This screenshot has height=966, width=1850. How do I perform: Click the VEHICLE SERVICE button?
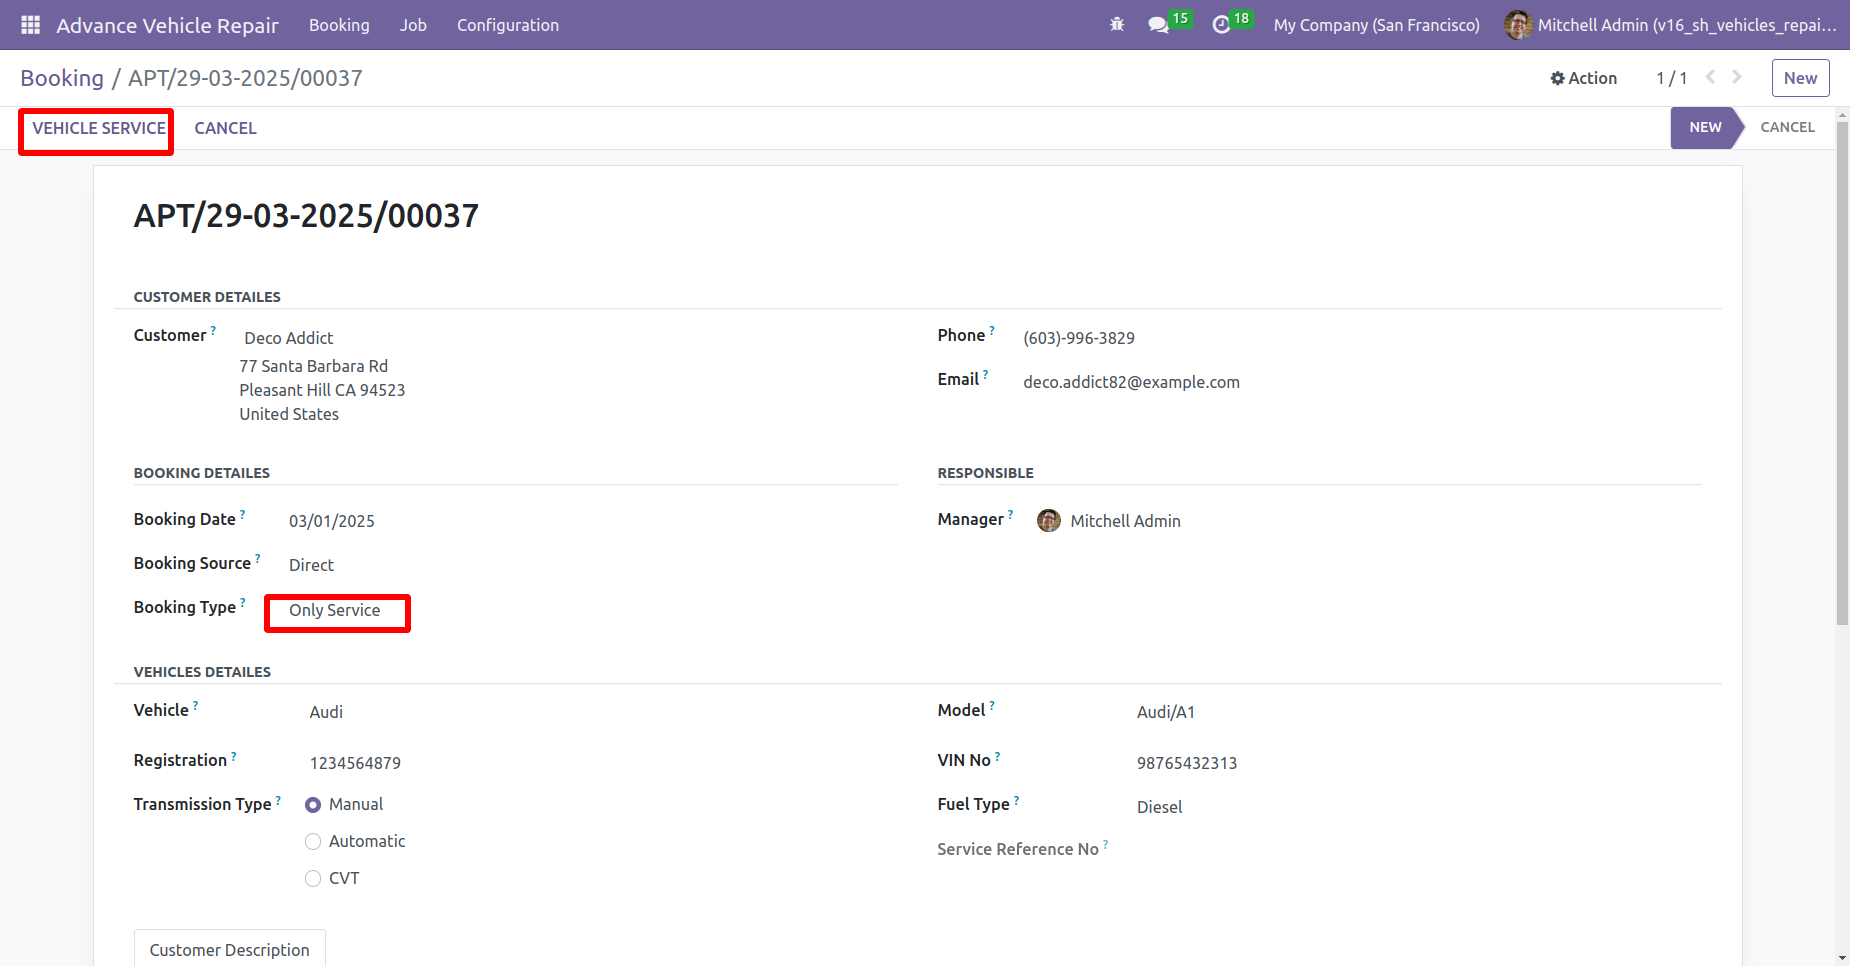pos(99,128)
